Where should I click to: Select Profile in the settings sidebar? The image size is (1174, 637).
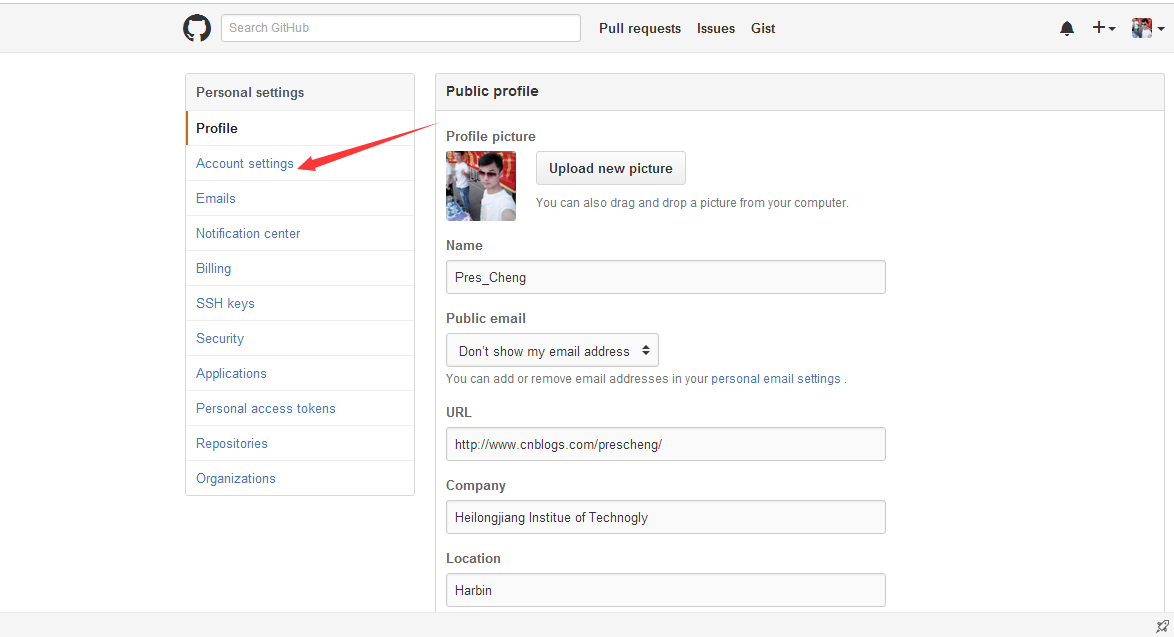(299, 128)
